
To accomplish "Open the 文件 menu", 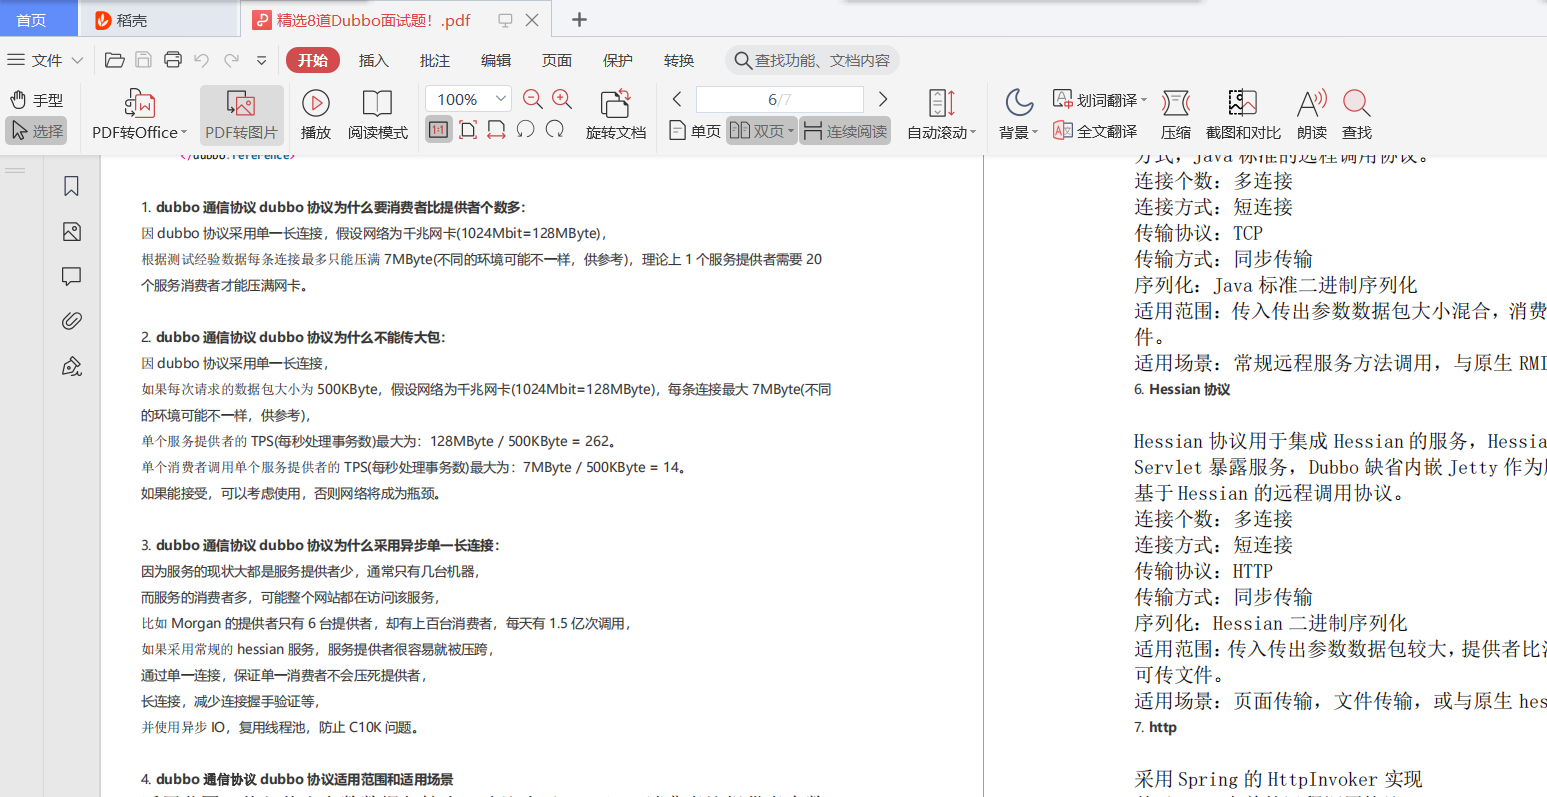I will pos(45,60).
